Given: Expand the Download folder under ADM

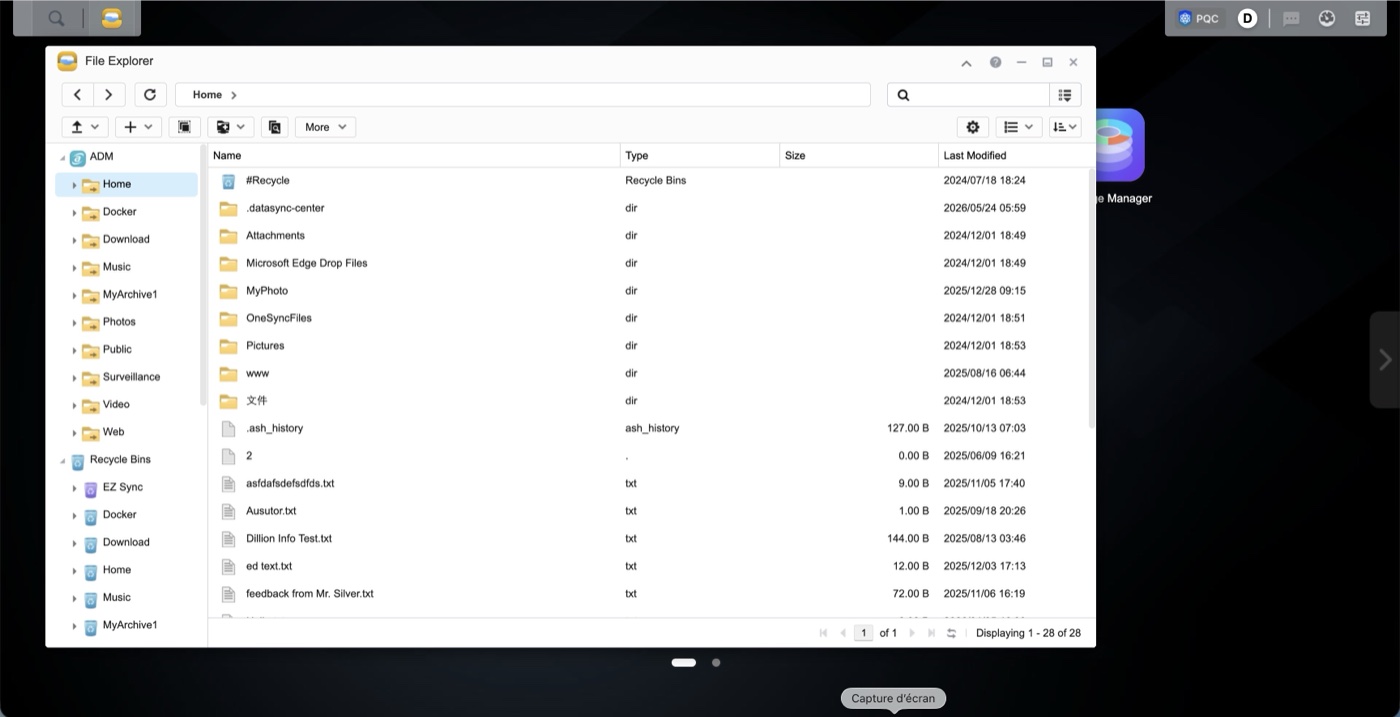Looking at the screenshot, I should click(74, 240).
